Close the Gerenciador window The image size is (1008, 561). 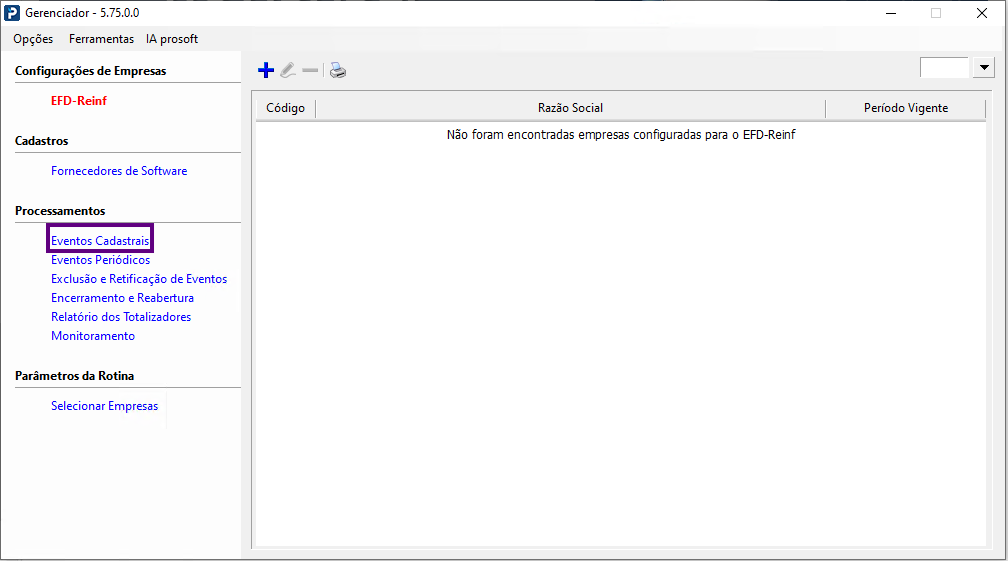coord(982,13)
